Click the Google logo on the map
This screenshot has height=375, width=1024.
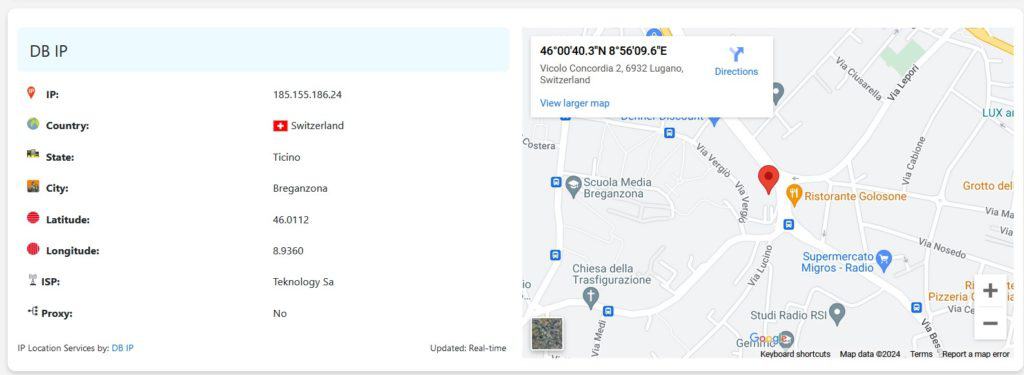pyautogui.click(x=768, y=338)
